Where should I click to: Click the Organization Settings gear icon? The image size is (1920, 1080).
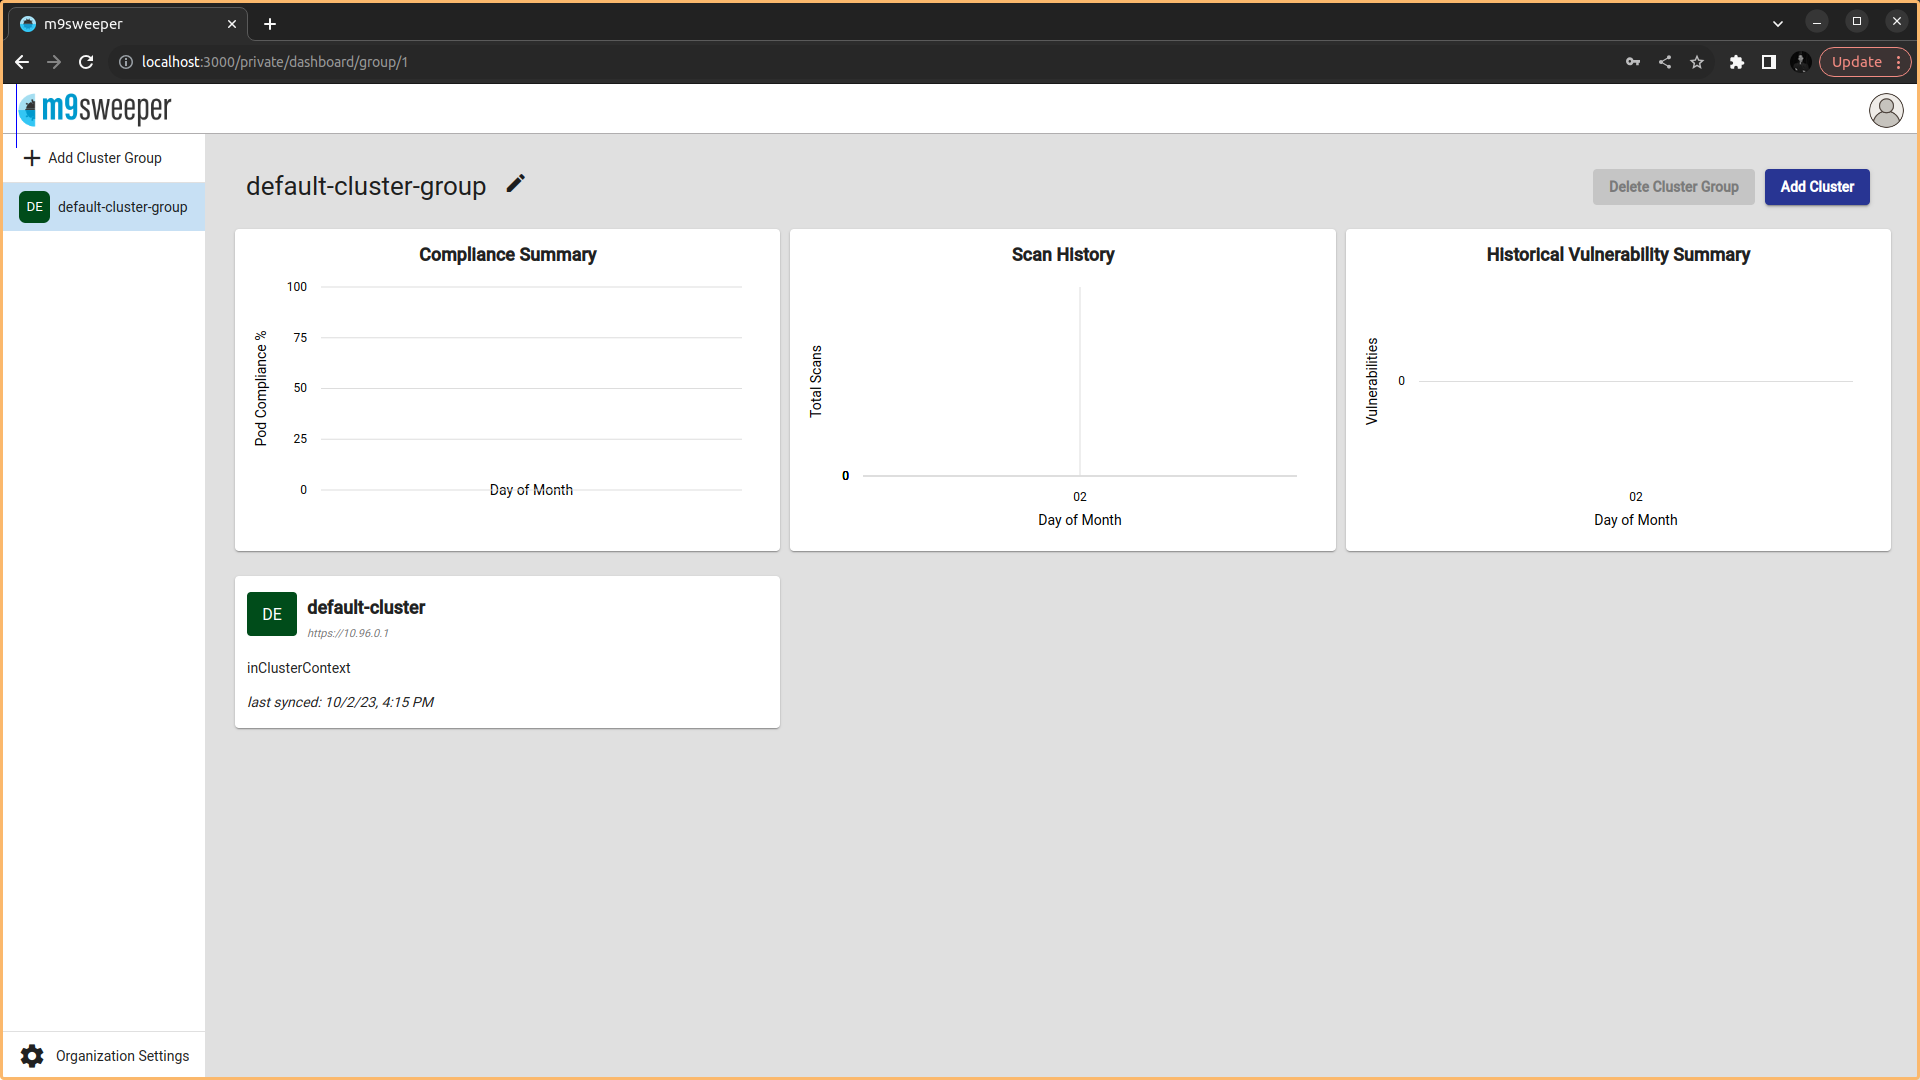tap(32, 1056)
